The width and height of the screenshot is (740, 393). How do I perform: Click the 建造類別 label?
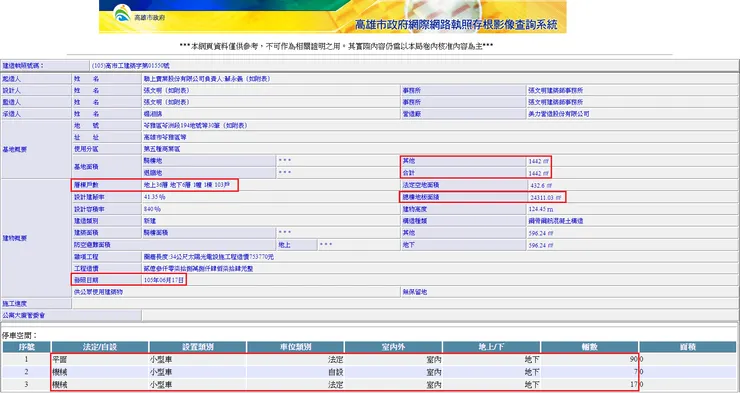click(86, 221)
